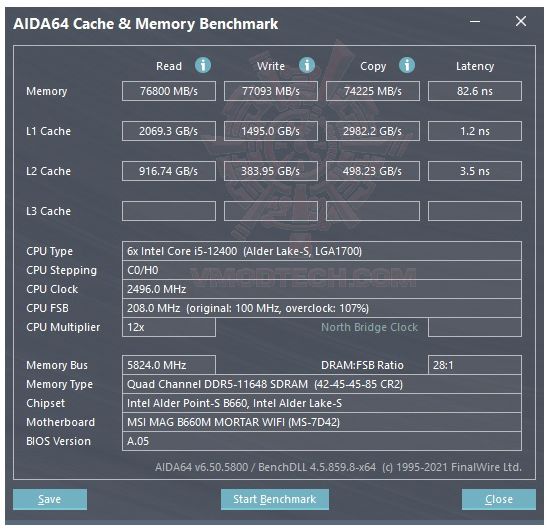This screenshot has width=550, height=532.
Task: Click the Latency column header
Action: [475, 66]
